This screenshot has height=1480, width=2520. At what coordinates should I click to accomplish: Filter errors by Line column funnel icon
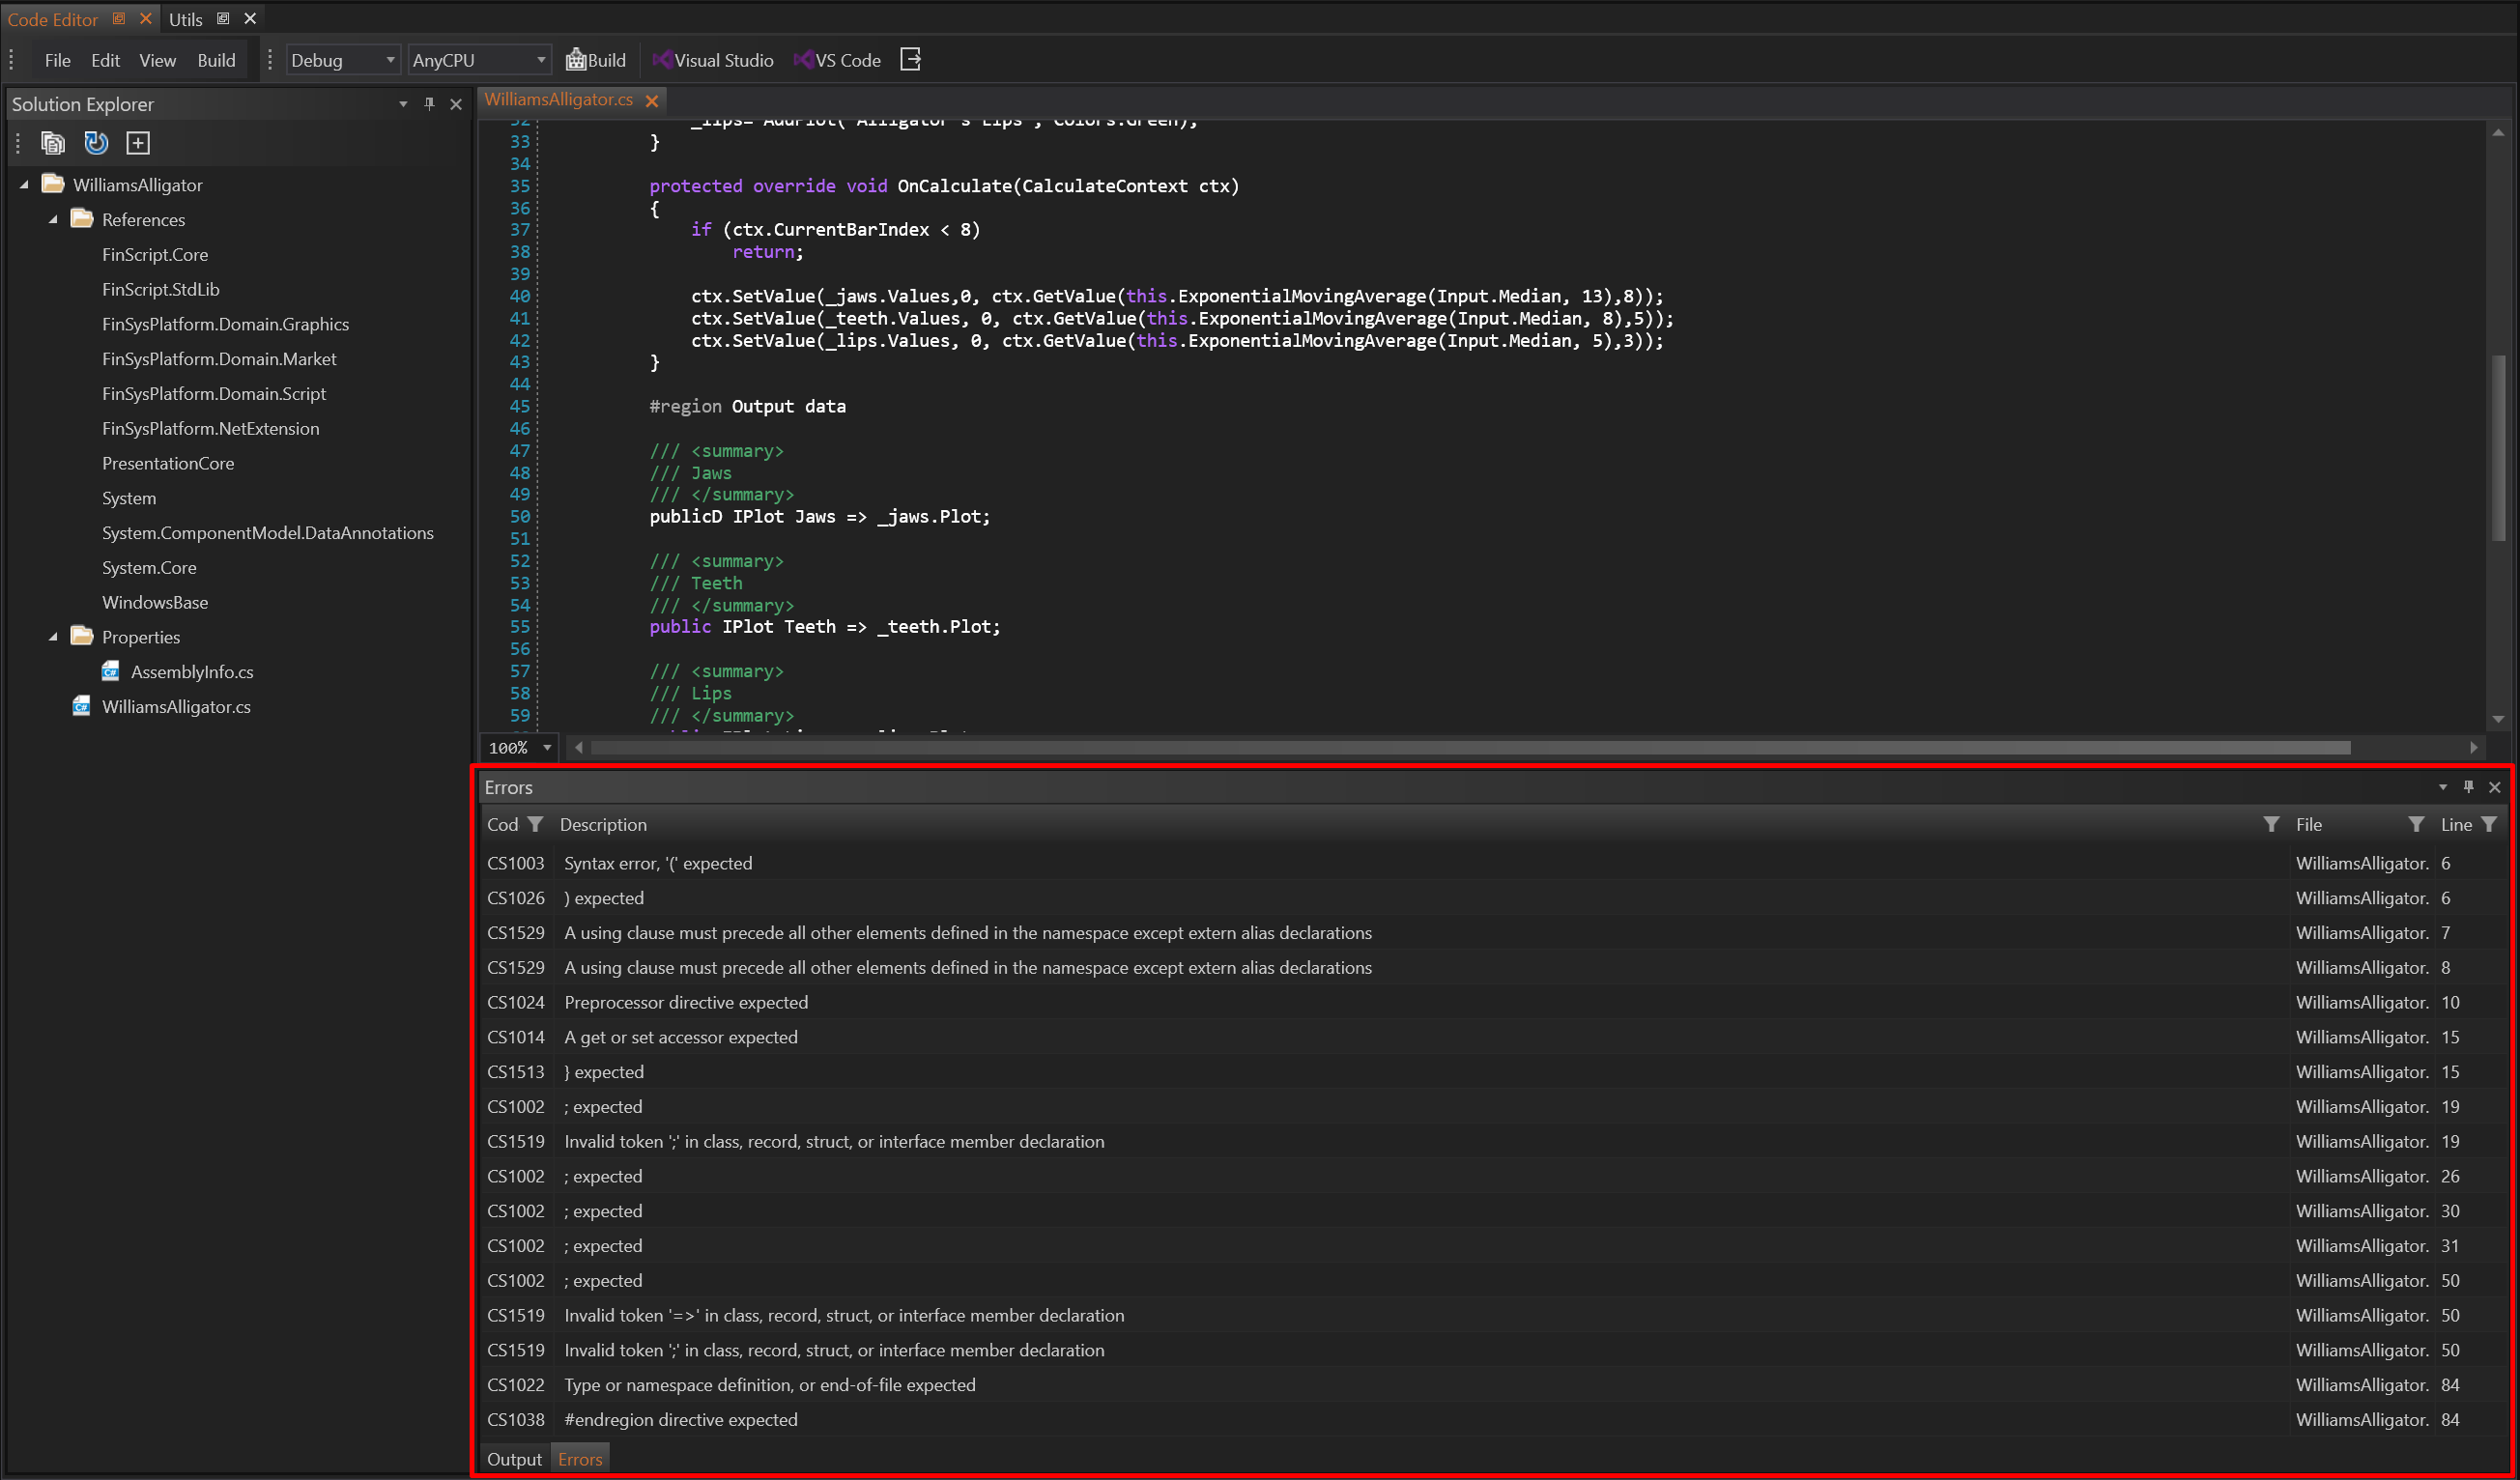tap(2490, 824)
